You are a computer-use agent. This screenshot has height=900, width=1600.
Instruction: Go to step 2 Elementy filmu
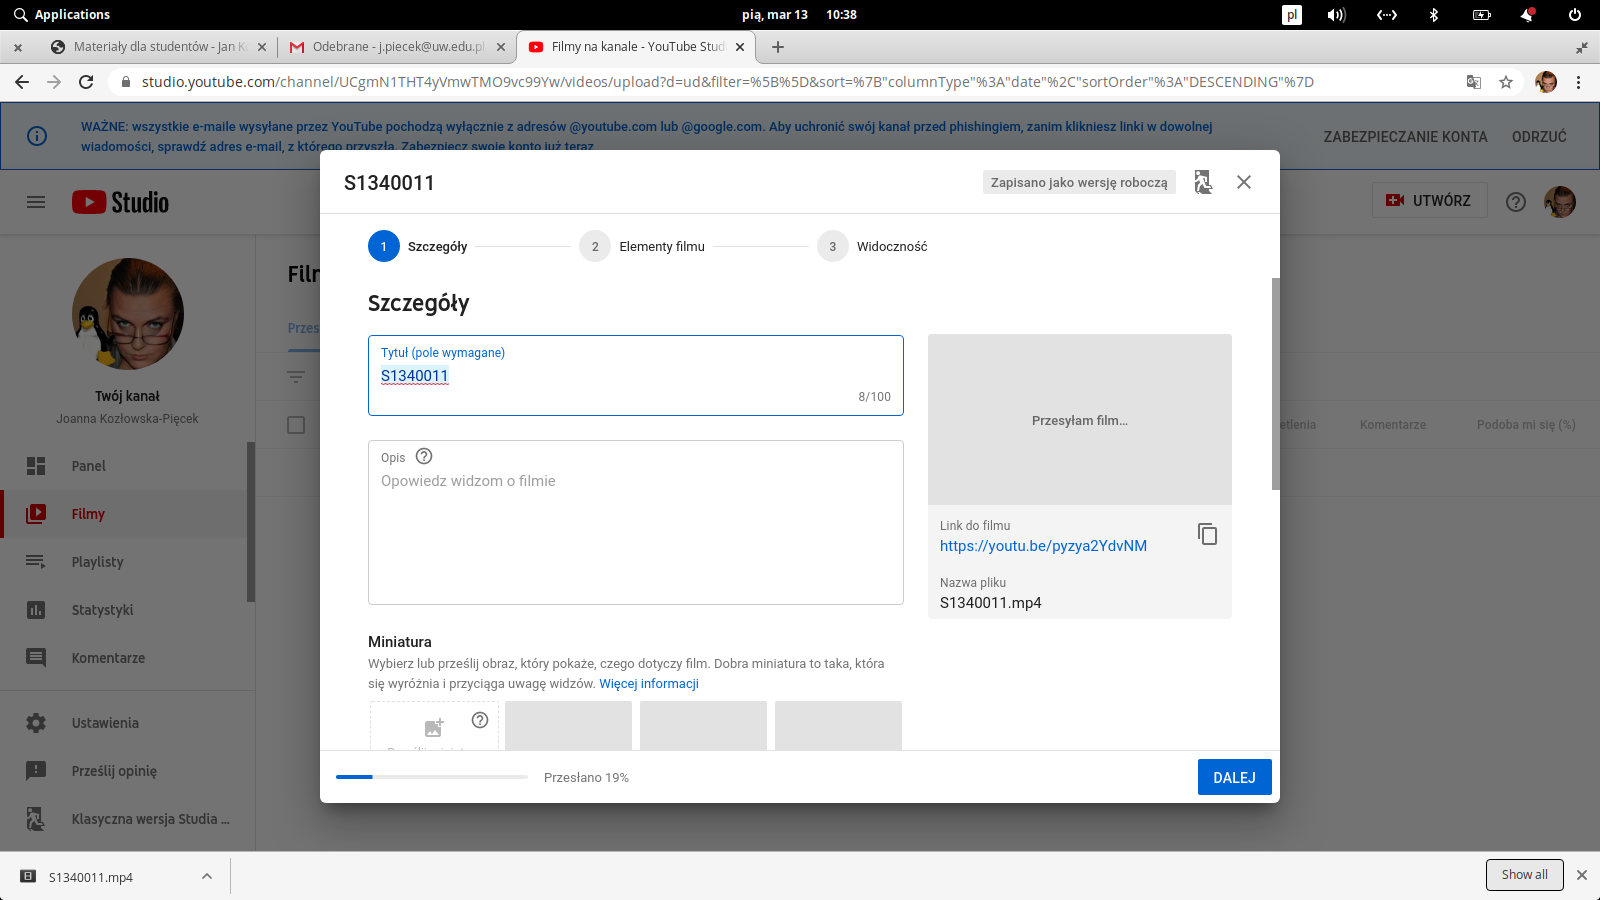tap(642, 246)
